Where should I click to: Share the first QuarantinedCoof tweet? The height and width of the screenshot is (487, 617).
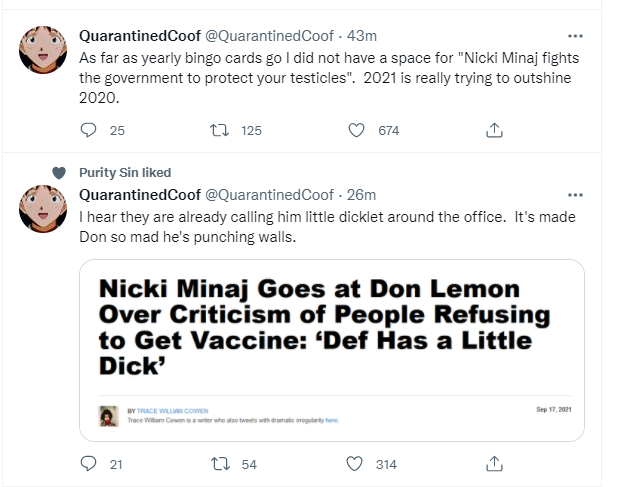click(494, 130)
